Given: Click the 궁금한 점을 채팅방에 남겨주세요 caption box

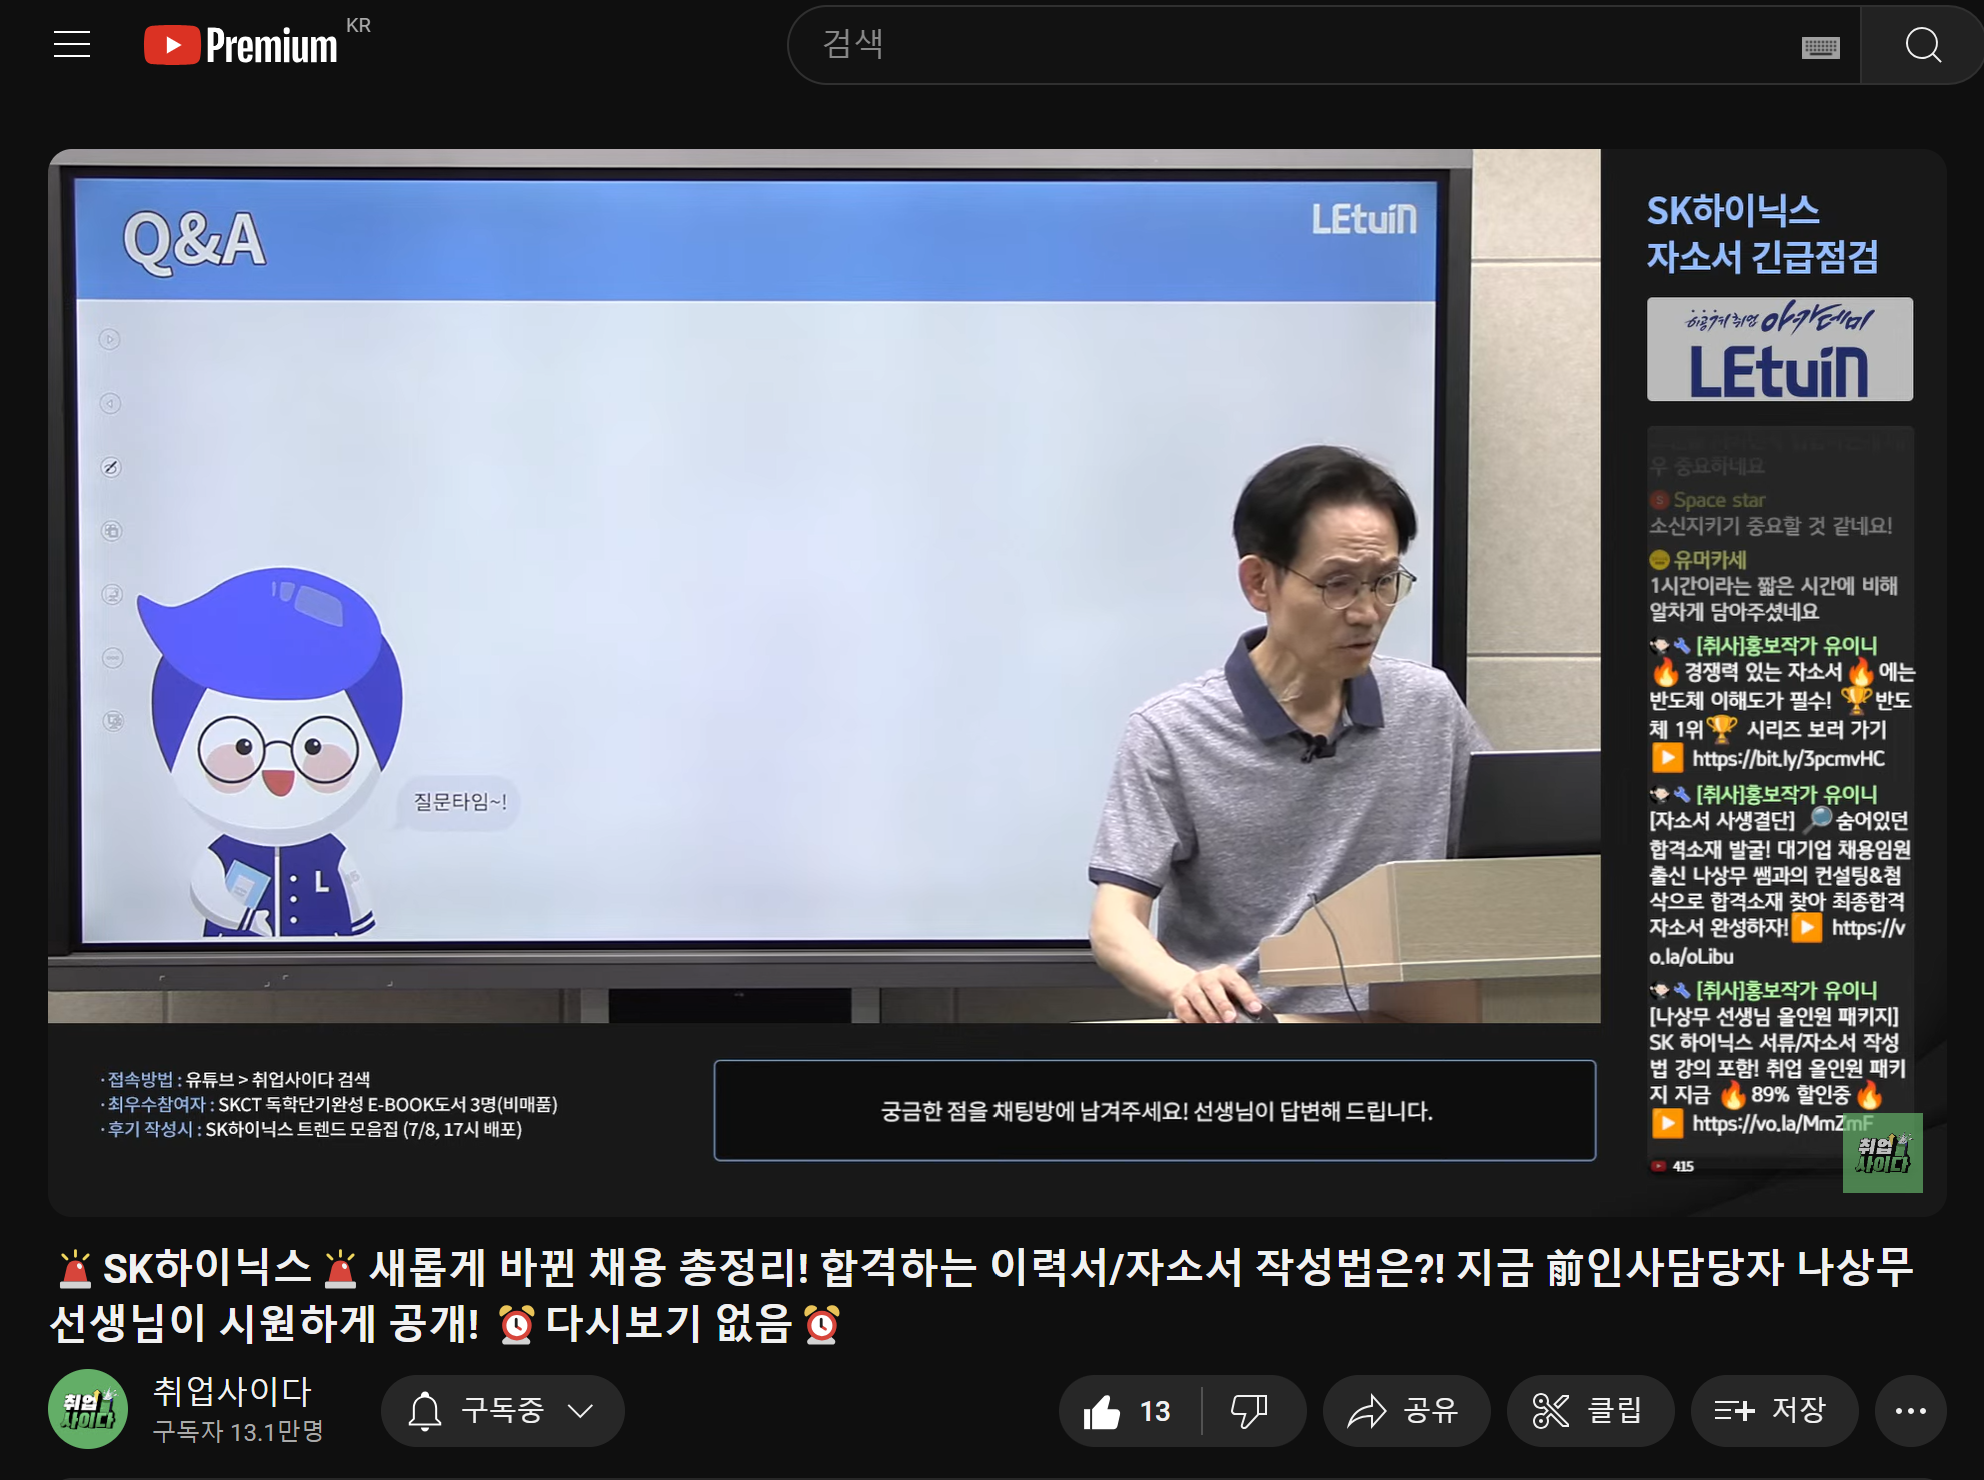Looking at the screenshot, I should (x=1155, y=1110).
